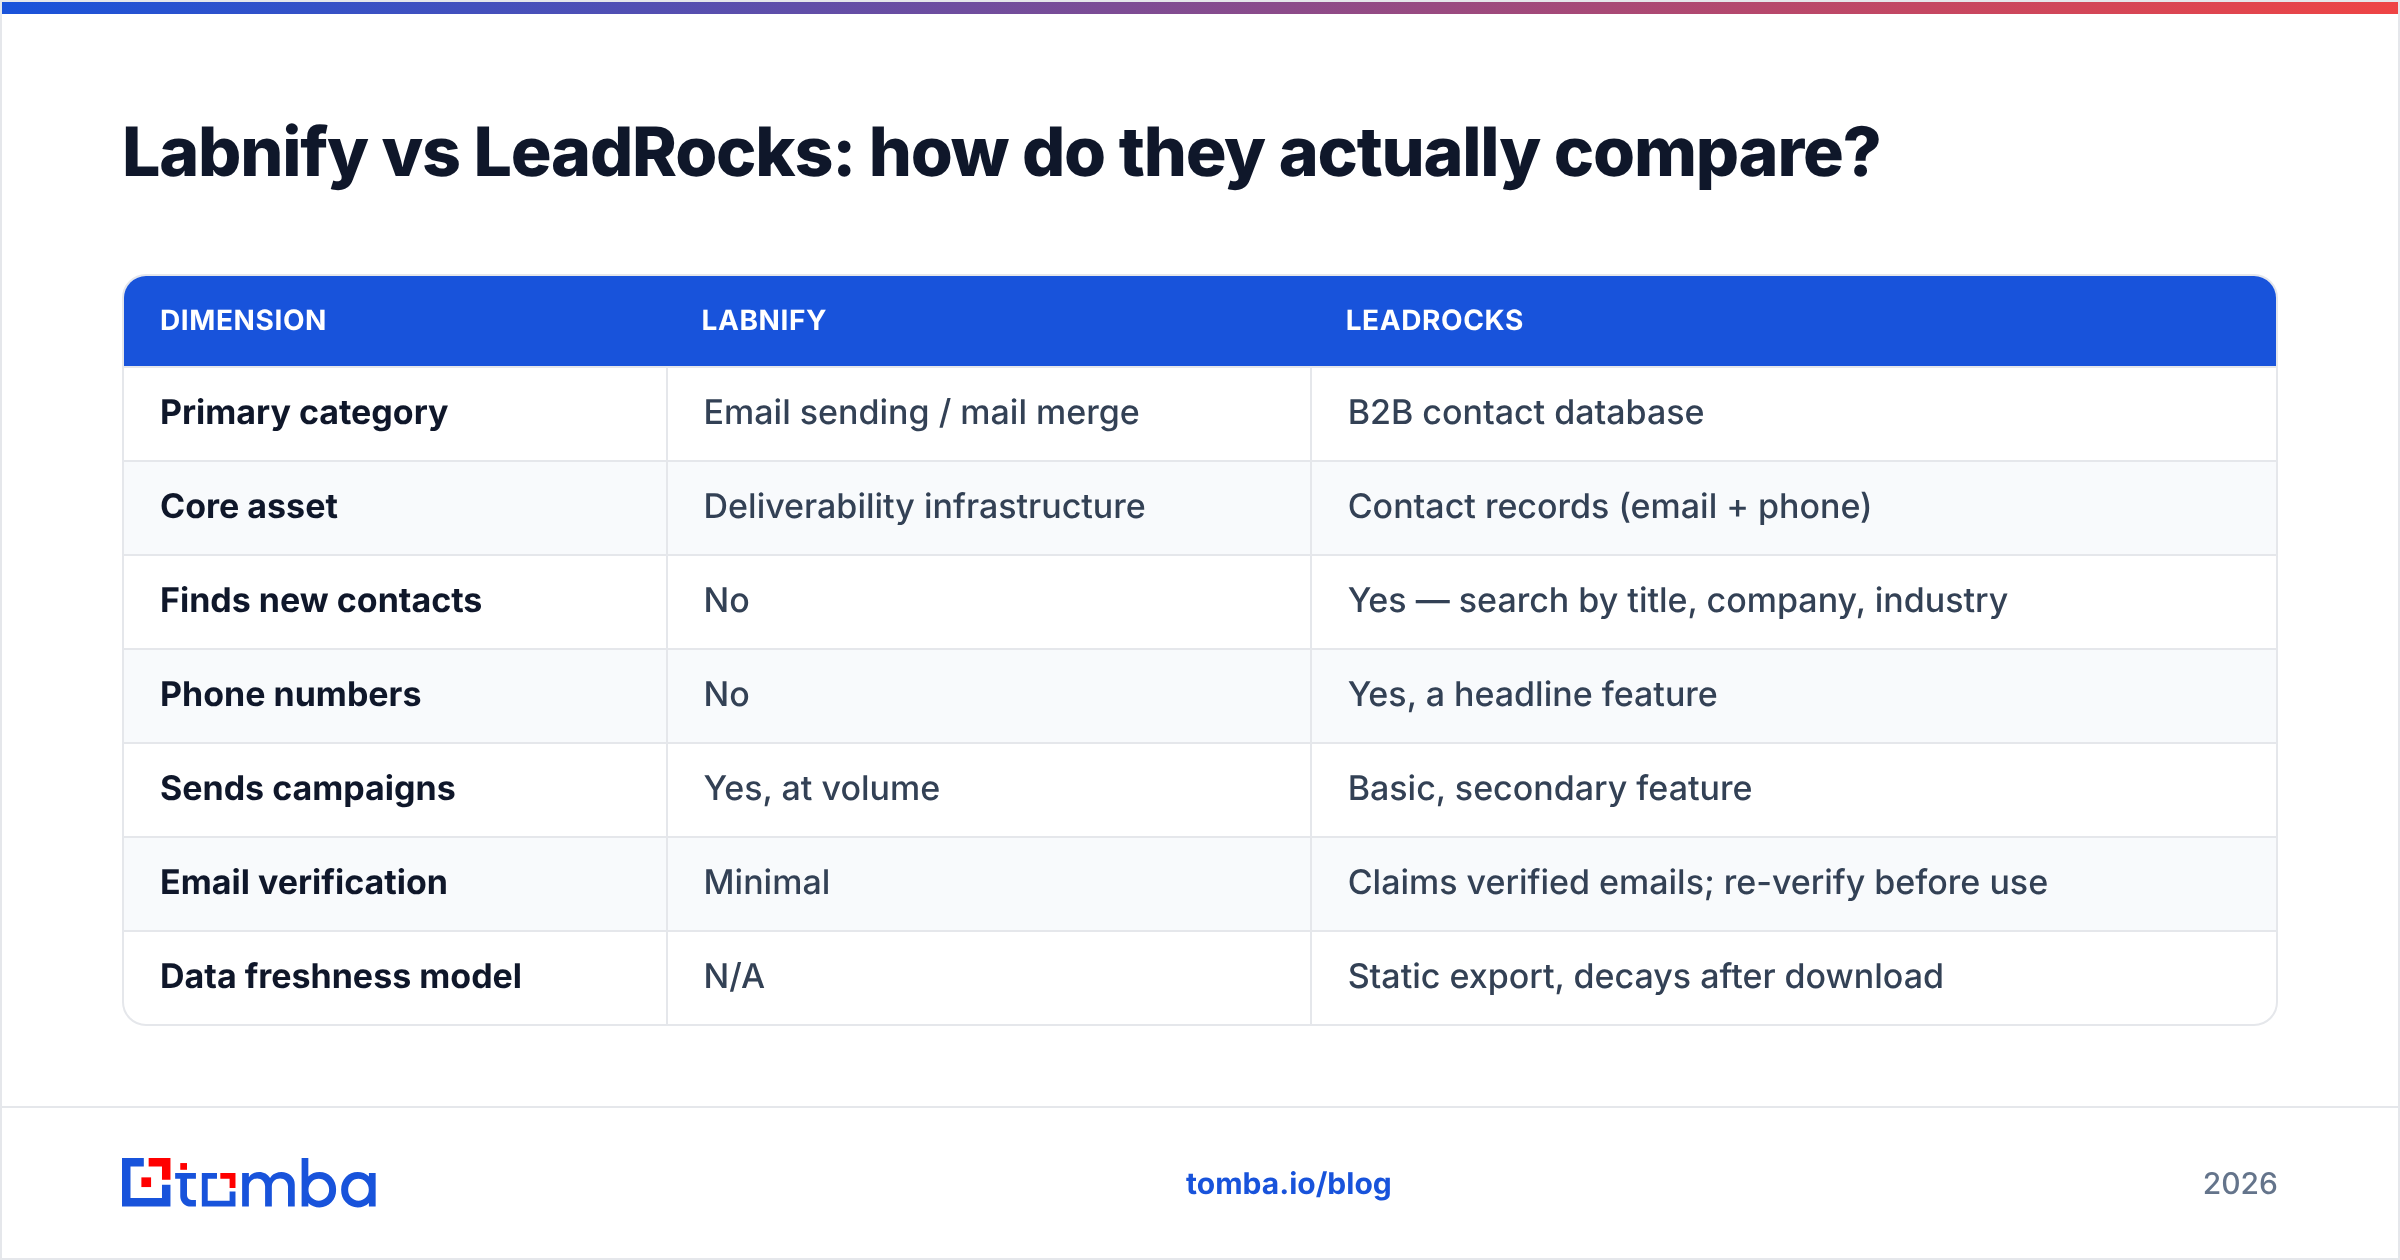Screen dimensions: 2400x1260
Task: Click the tomba logo
Action: 249,1183
